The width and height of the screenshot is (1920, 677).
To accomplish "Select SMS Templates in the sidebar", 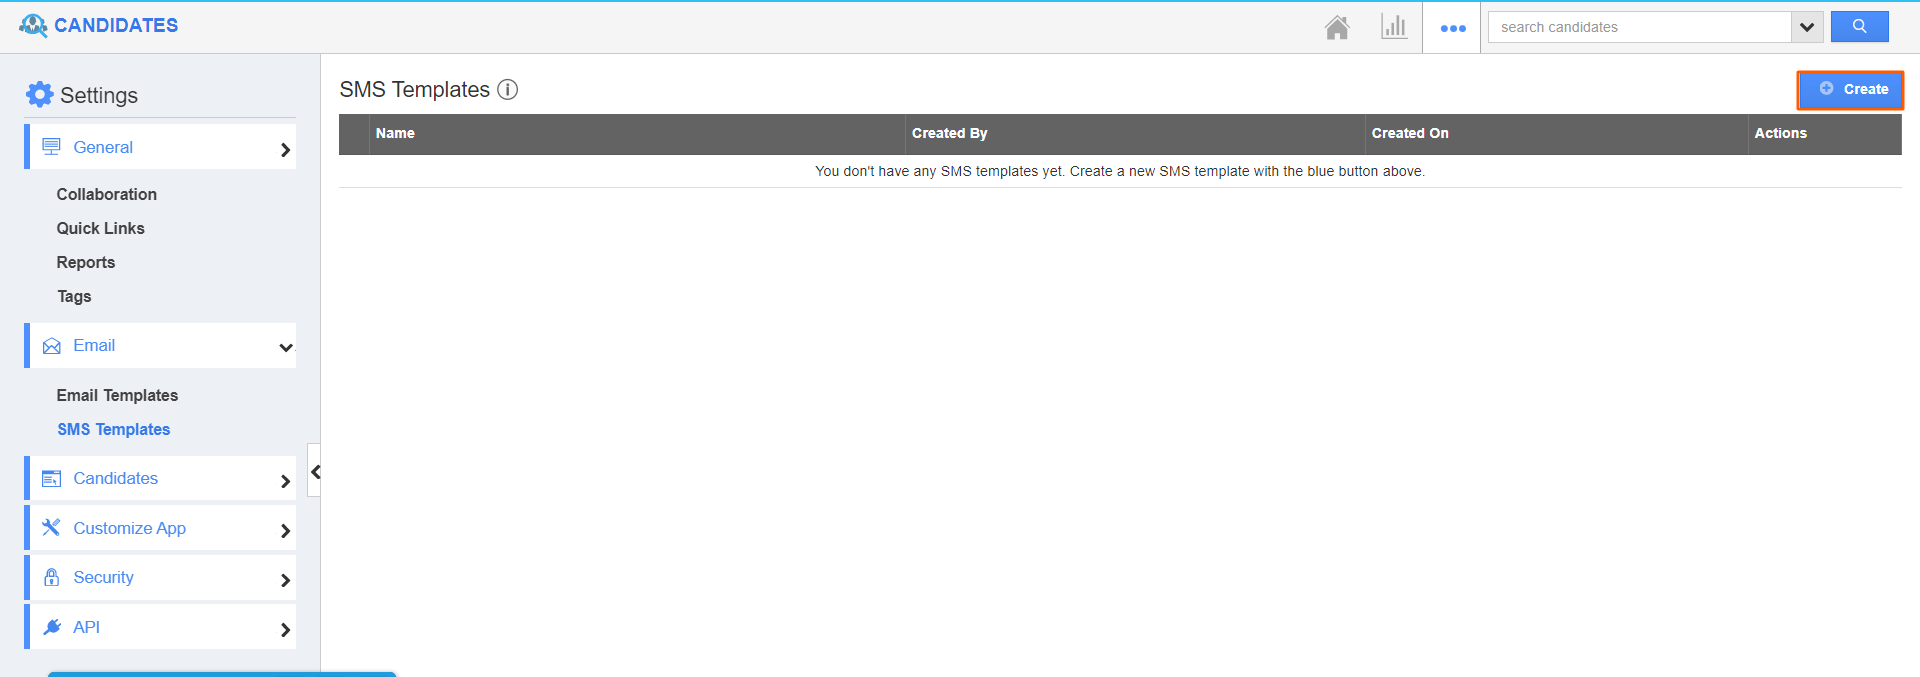I will (x=114, y=429).
